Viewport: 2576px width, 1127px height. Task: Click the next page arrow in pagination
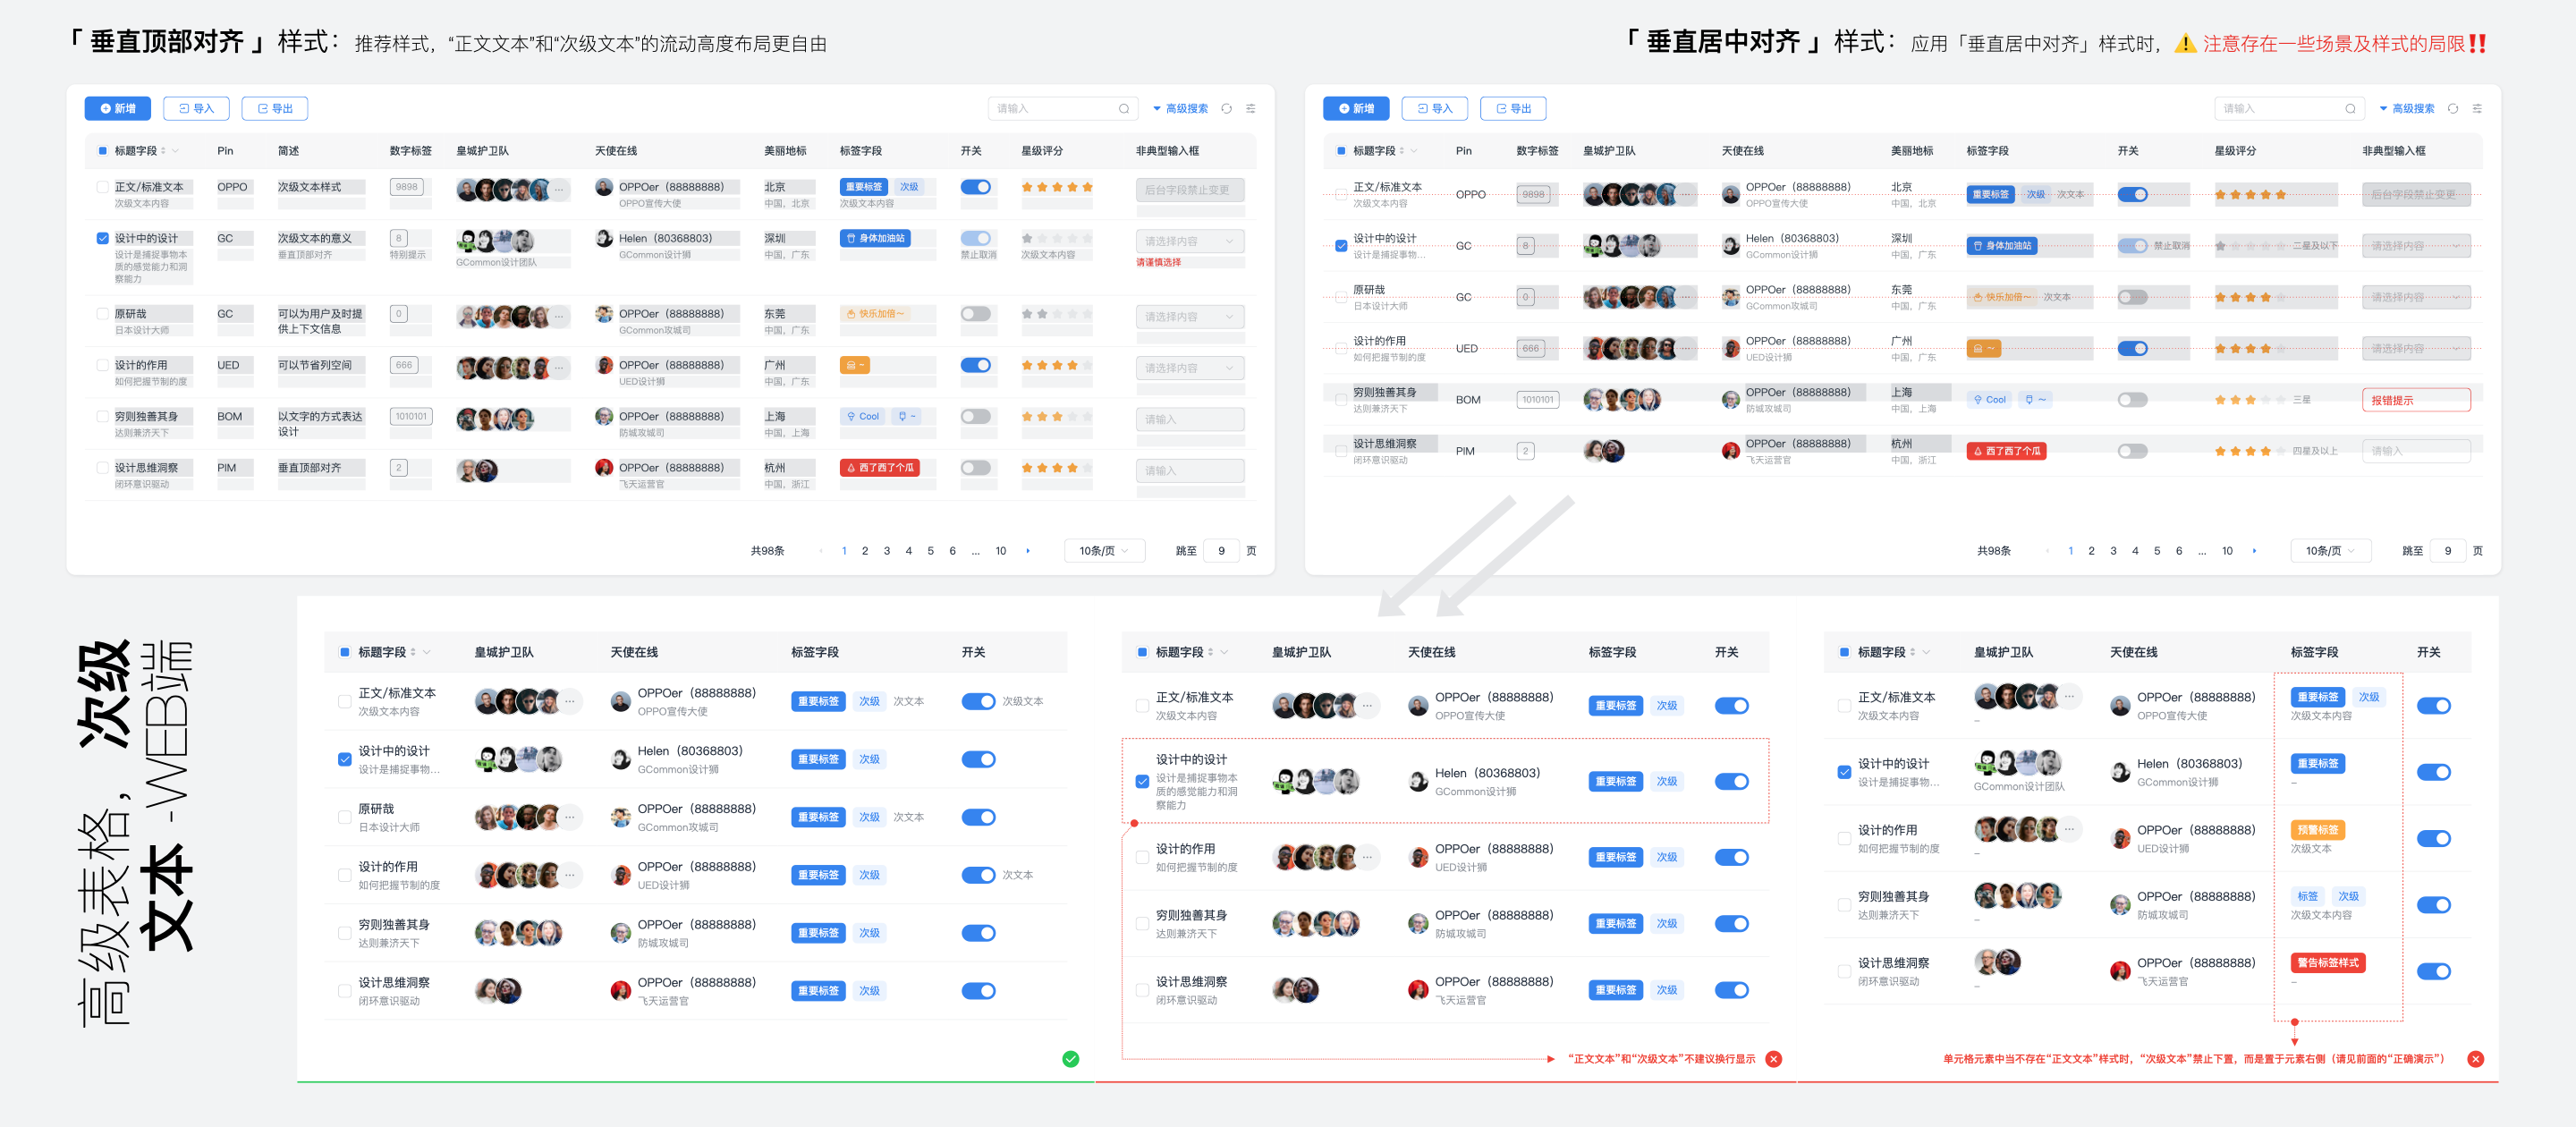(x=1029, y=550)
